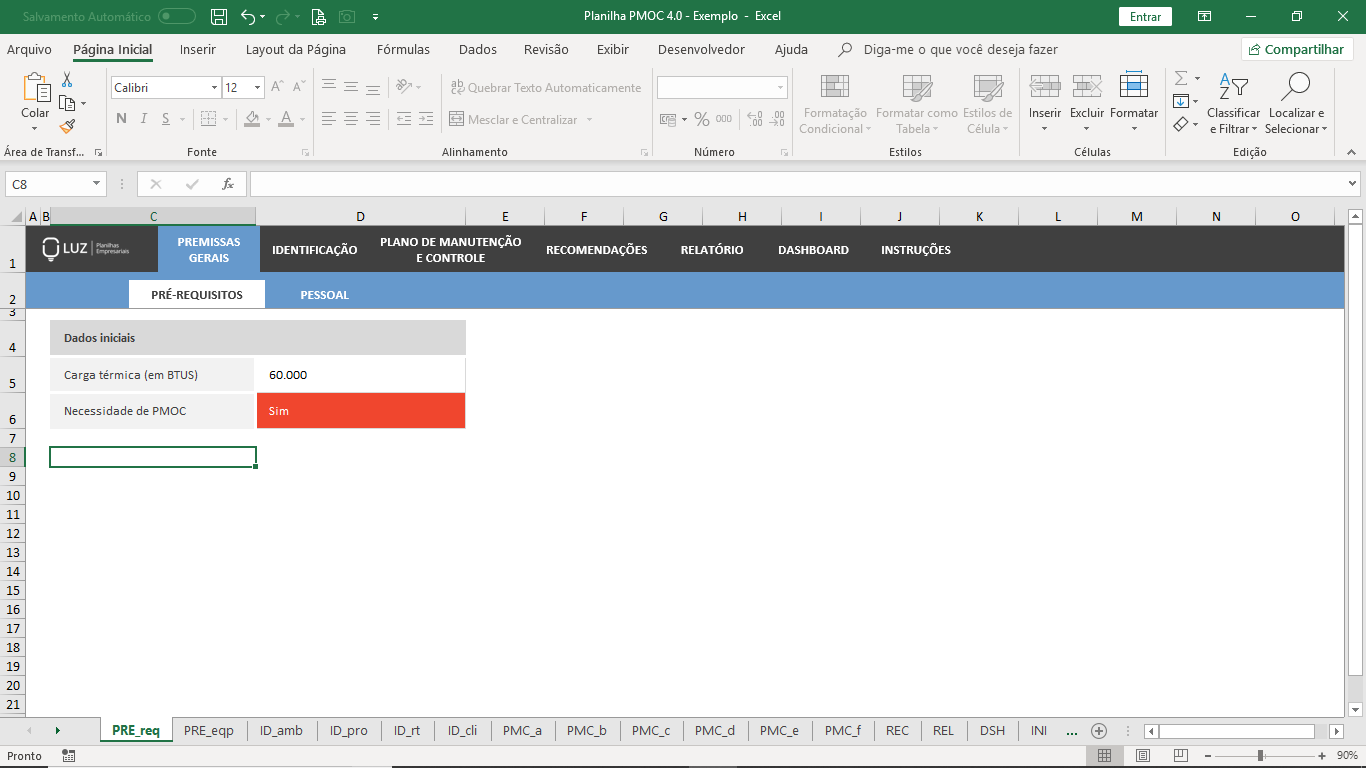Toggle italic (I) formatting
Screen dimensions: 1366x768
point(143,119)
